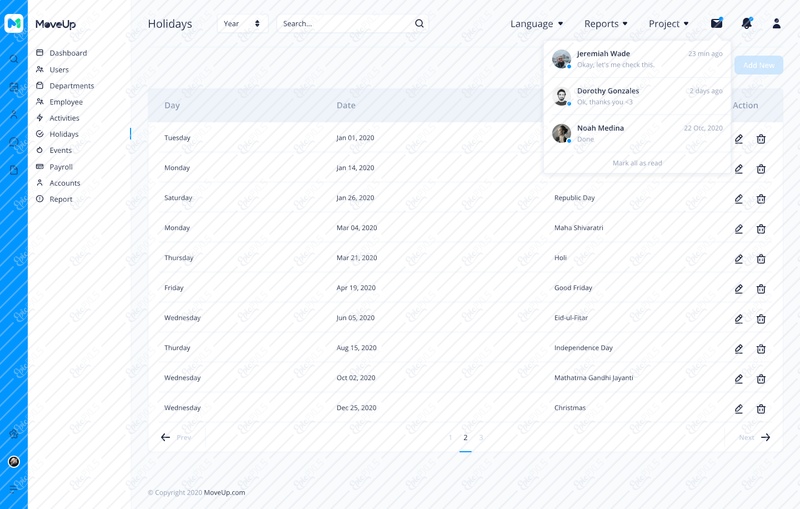Screen dimensions: 800x509
Task: Open the notifications bell icon
Action: (x=746, y=23)
